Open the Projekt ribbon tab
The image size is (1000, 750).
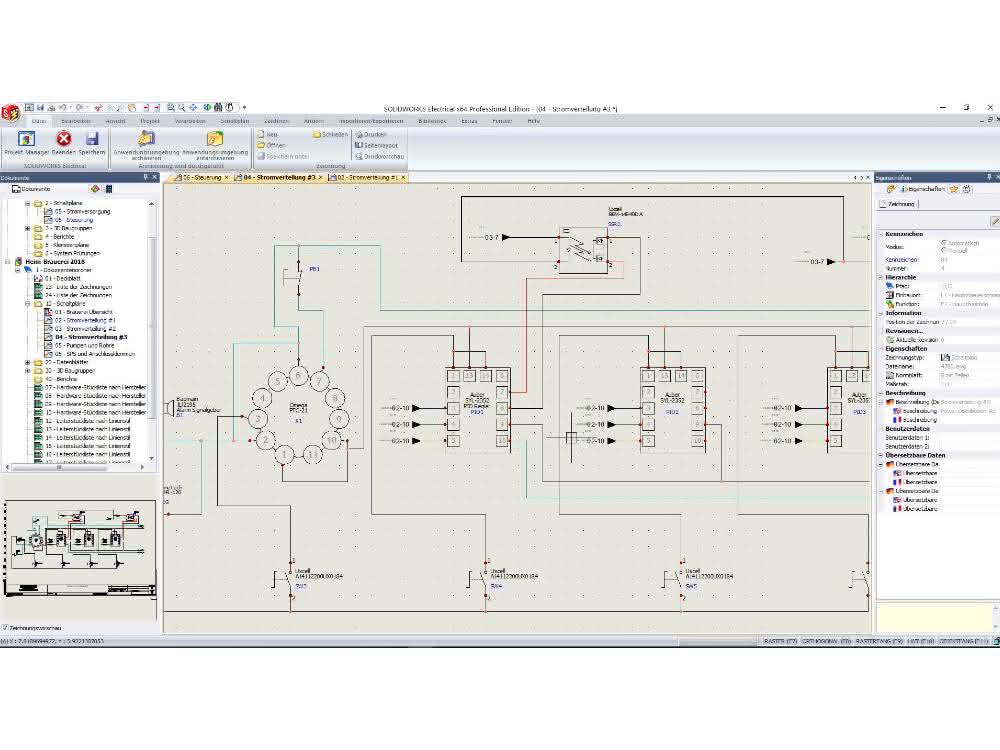(150, 121)
